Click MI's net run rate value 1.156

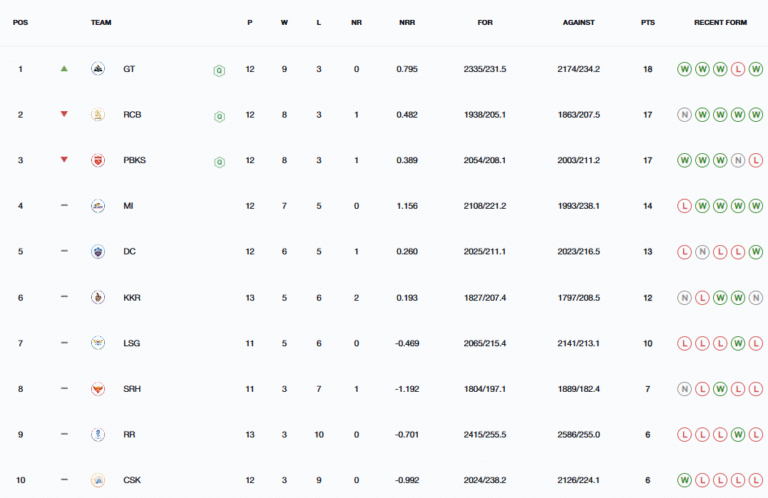(x=406, y=206)
